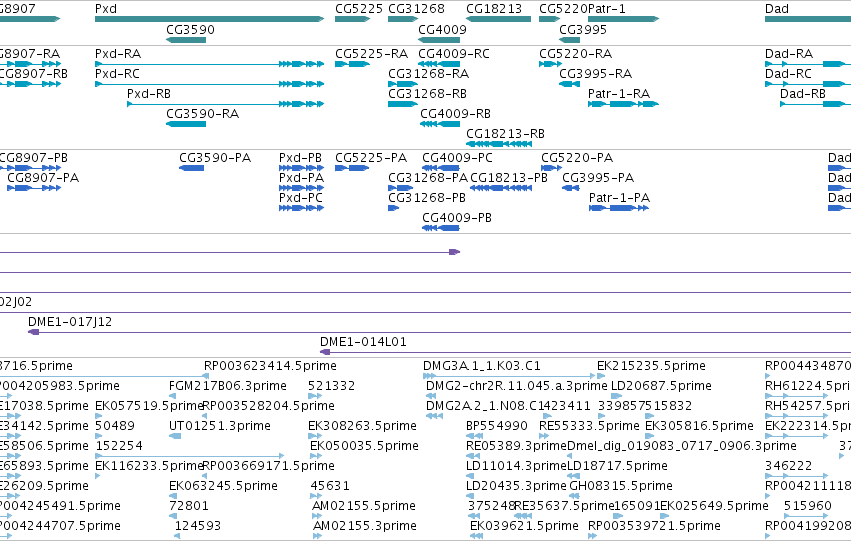The image size is (851, 541).
Task: Click the CG3590 gene glyph
Action: 186,40
